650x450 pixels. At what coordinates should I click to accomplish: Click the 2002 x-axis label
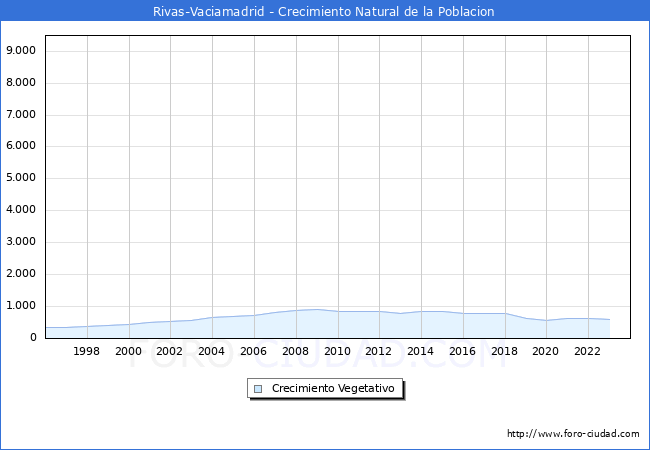[169, 351]
